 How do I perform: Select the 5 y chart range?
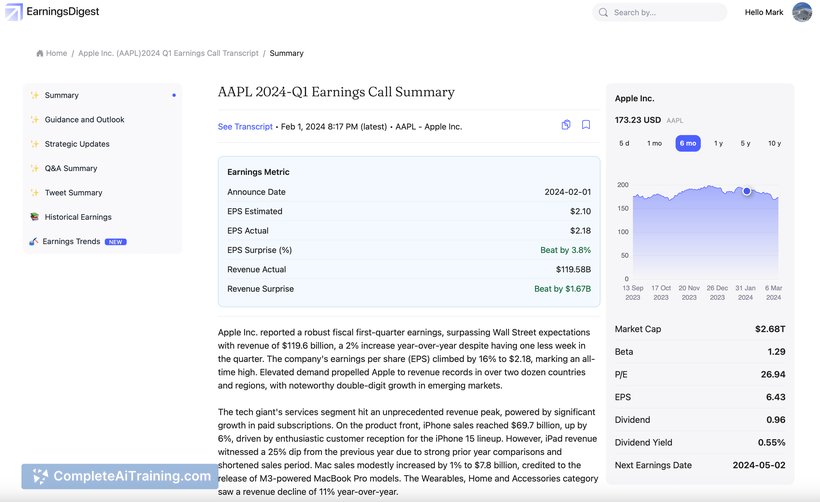[745, 143]
